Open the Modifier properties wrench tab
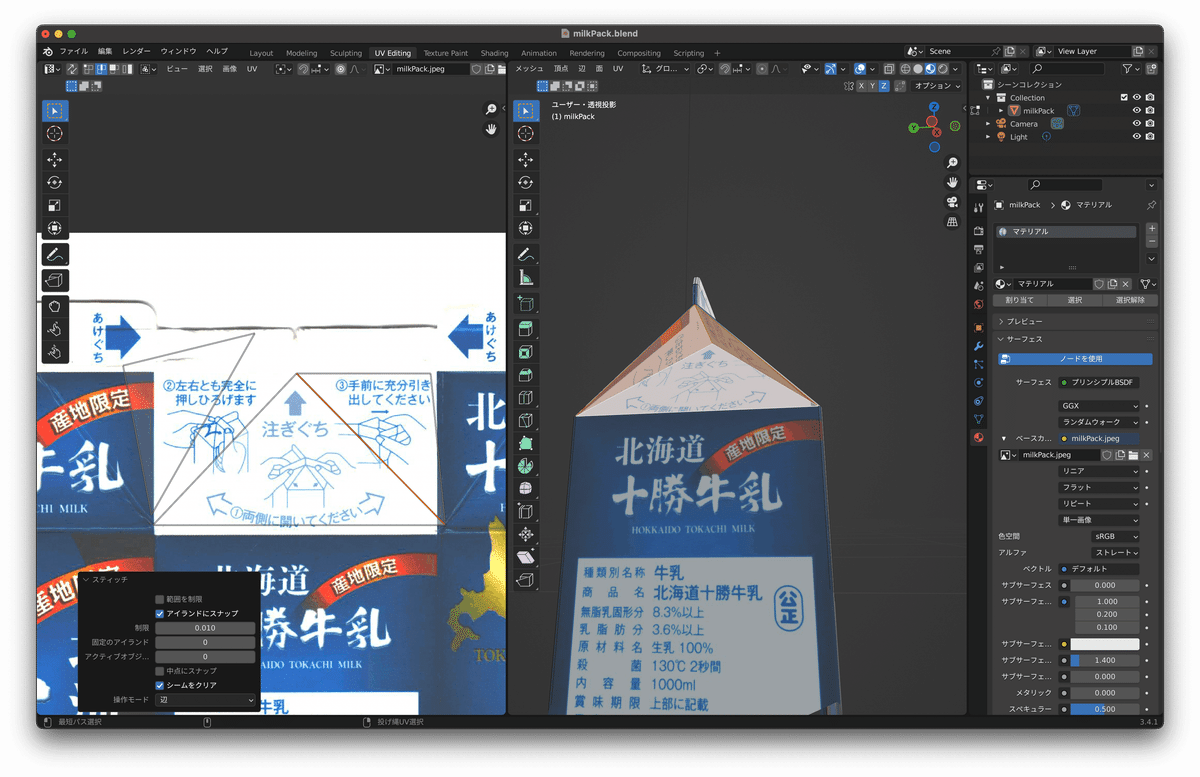The height and width of the screenshot is (777, 1200). click(978, 345)
